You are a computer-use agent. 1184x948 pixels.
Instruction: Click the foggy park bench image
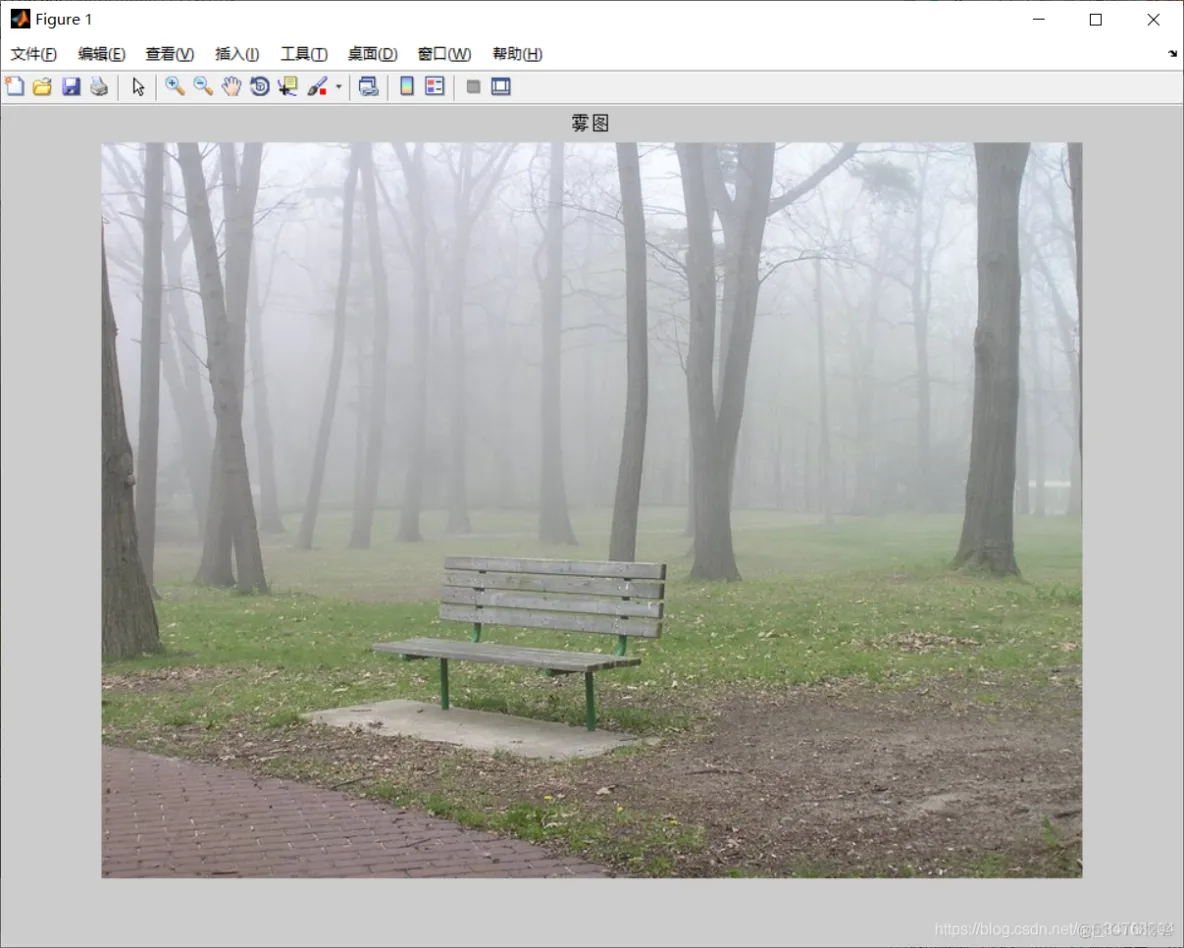pos(592,510)
